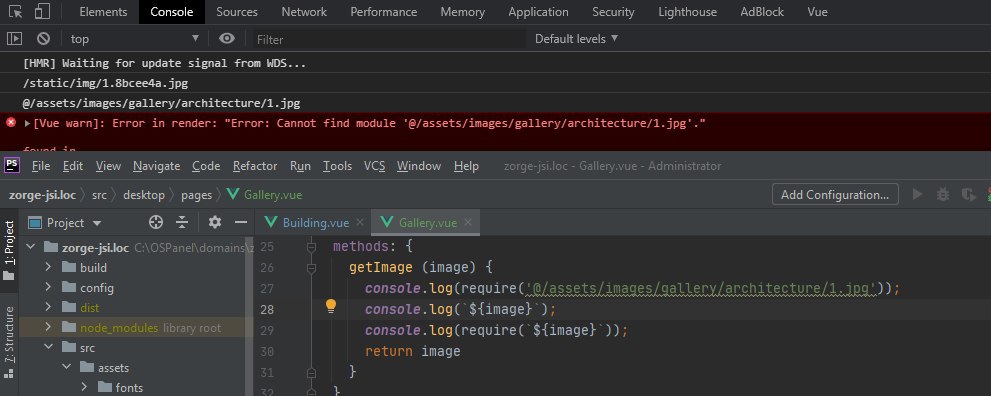Open the Lighthouse tab

click(688, 12)
